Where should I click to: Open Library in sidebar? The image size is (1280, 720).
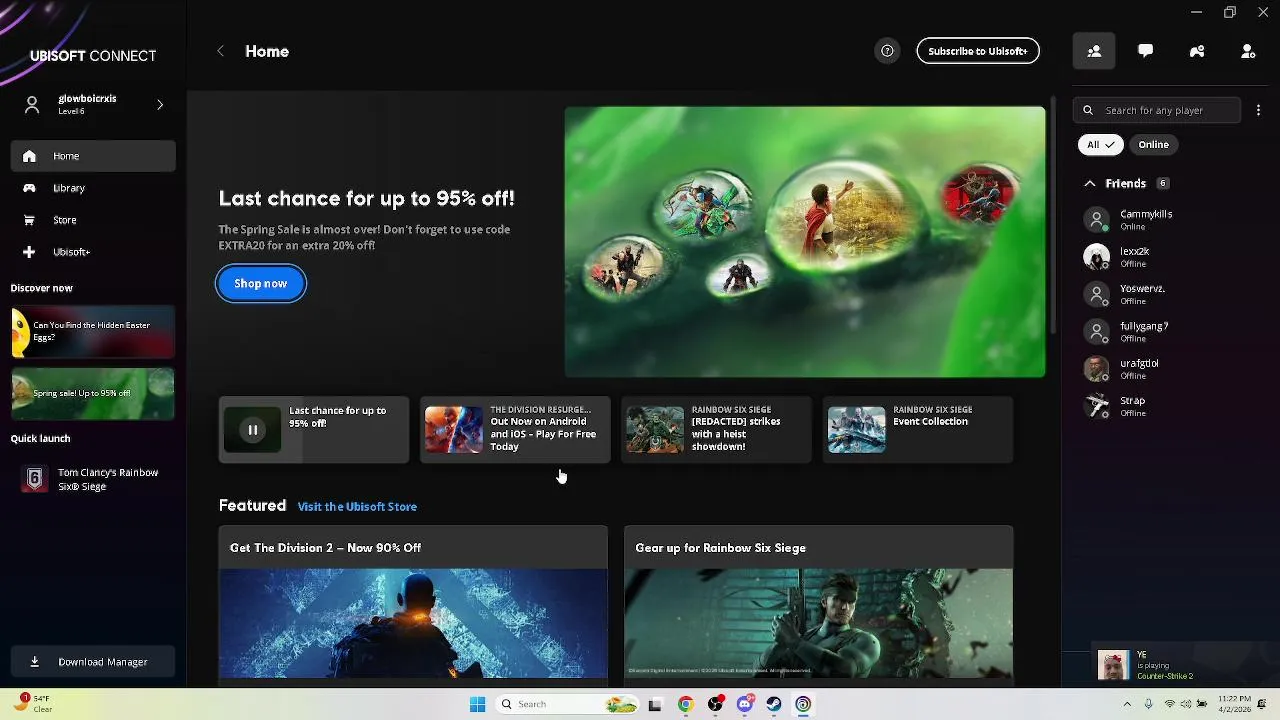[x=93, y=188]
